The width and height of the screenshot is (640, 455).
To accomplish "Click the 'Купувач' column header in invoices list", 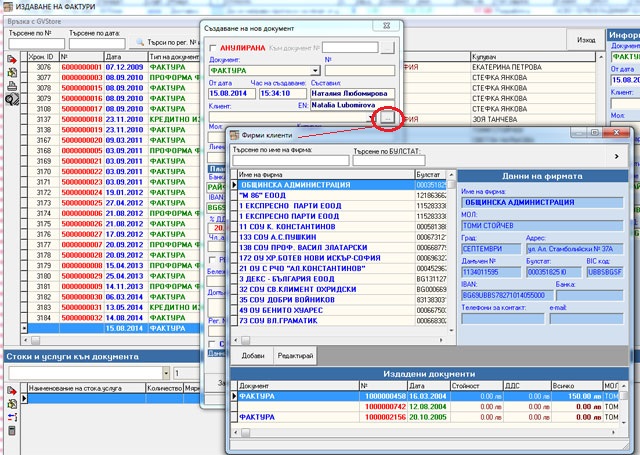I will tap(533, 57).
